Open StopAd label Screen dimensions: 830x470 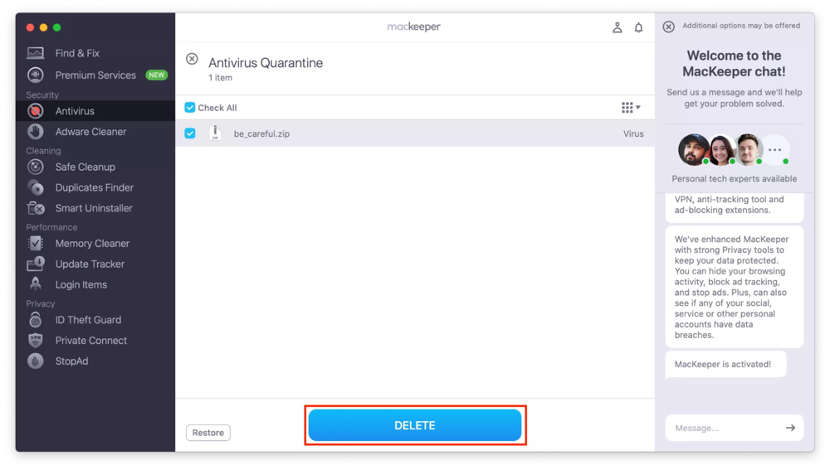point(71,361)
